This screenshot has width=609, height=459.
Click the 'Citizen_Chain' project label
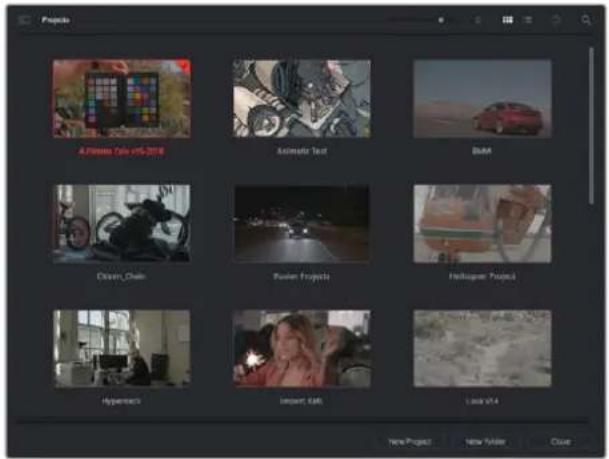coord(121,276)
